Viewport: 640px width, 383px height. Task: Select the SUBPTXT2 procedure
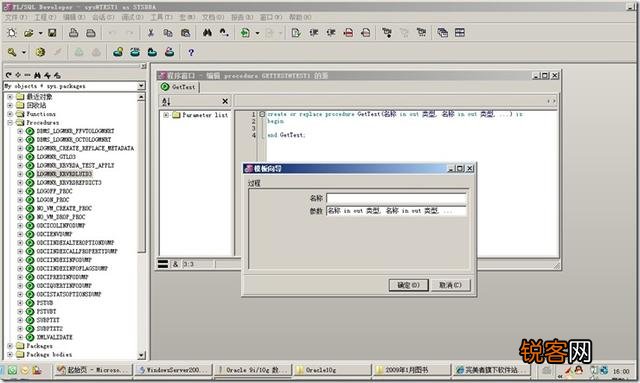pos(50,329)
